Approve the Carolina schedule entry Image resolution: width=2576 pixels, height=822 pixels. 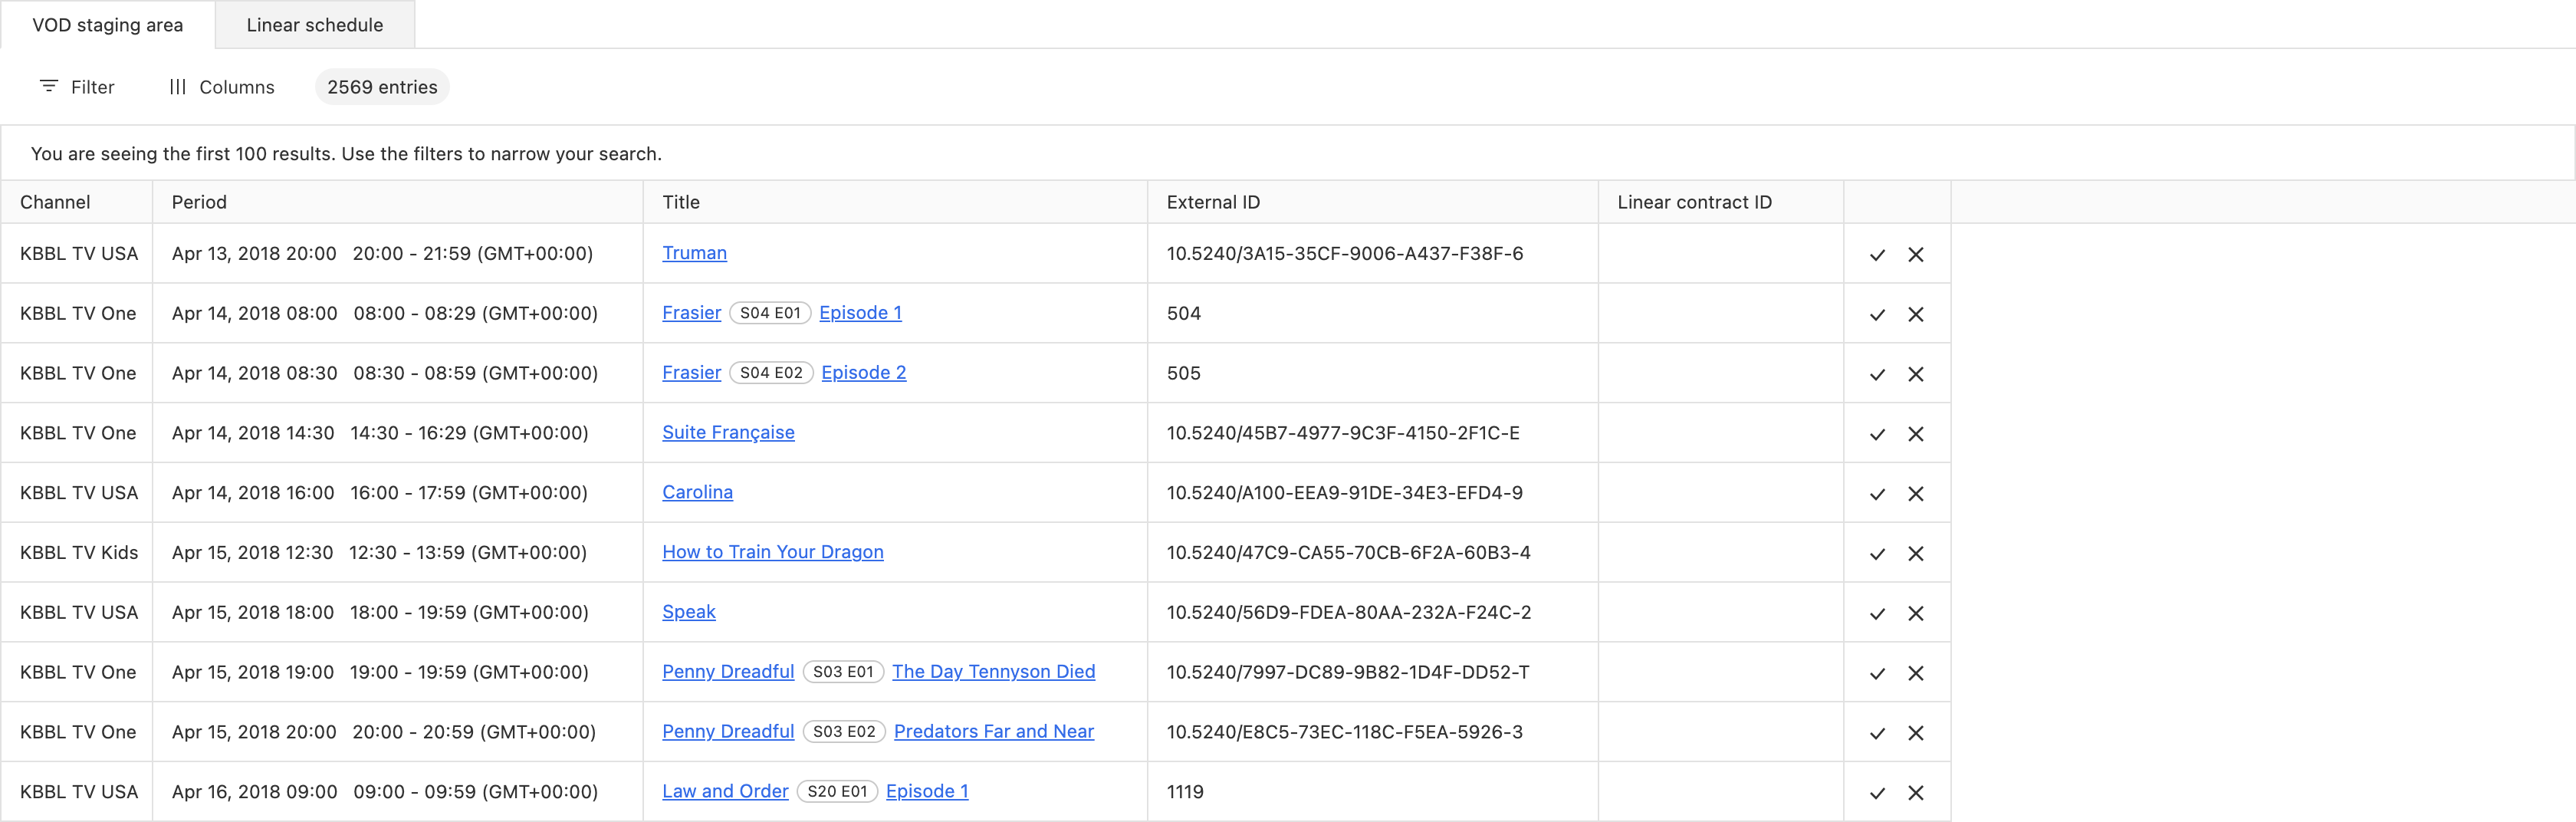1877,494
